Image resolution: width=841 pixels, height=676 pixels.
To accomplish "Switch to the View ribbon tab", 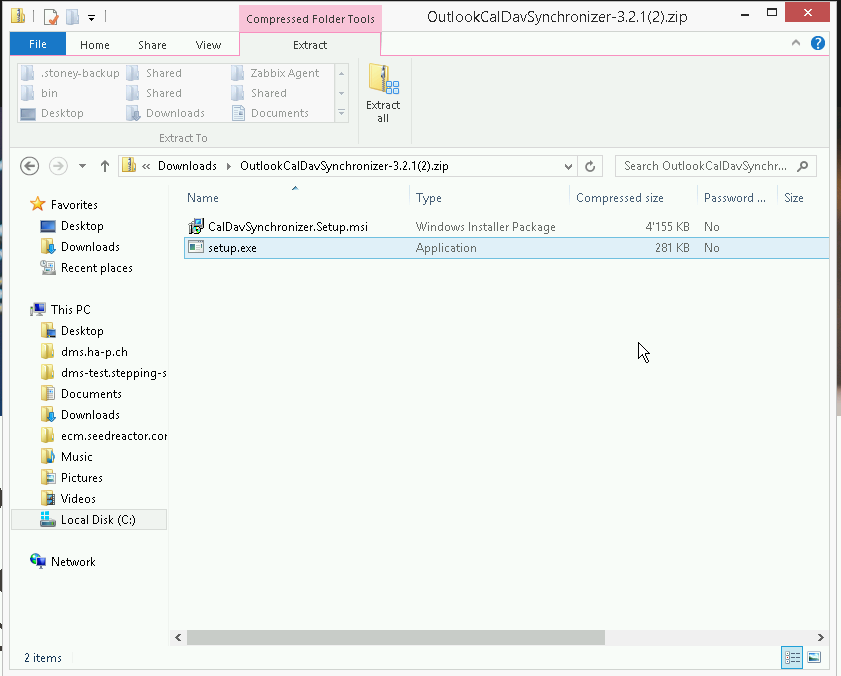I will [x=208, y=45].
